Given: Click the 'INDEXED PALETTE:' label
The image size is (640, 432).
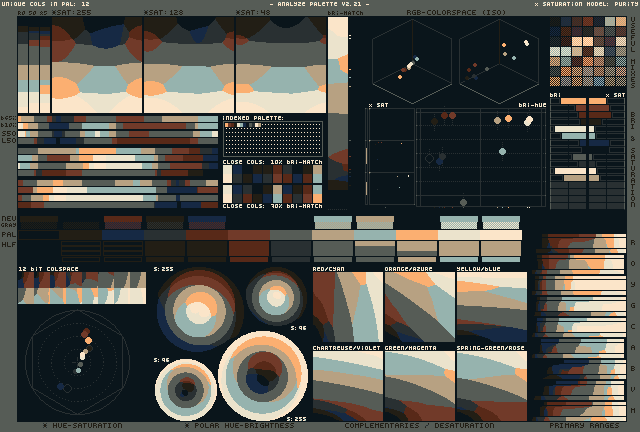Looking at the screenshot, I should (x=253, y=118).
